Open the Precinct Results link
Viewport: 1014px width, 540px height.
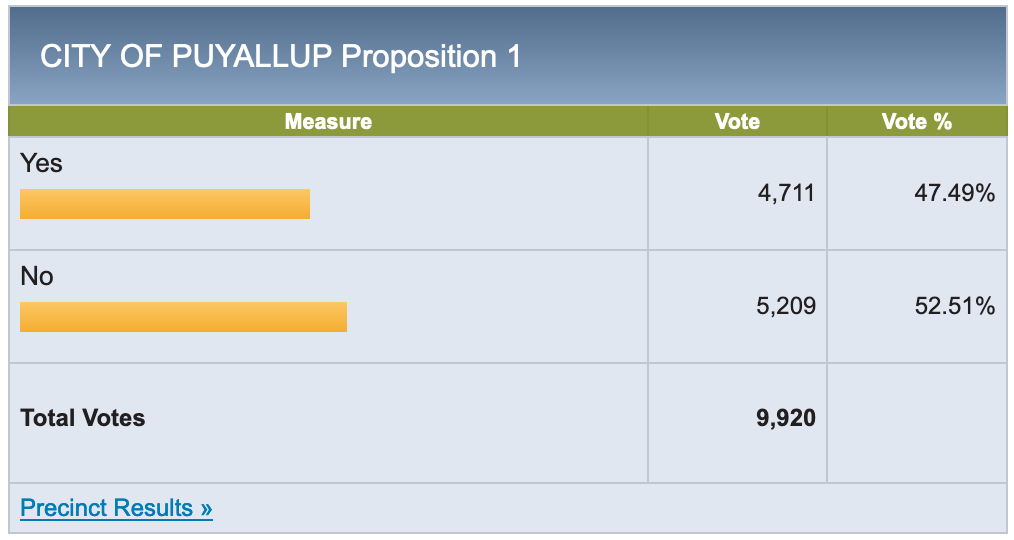pyautogui.click(x=105, y=508)
